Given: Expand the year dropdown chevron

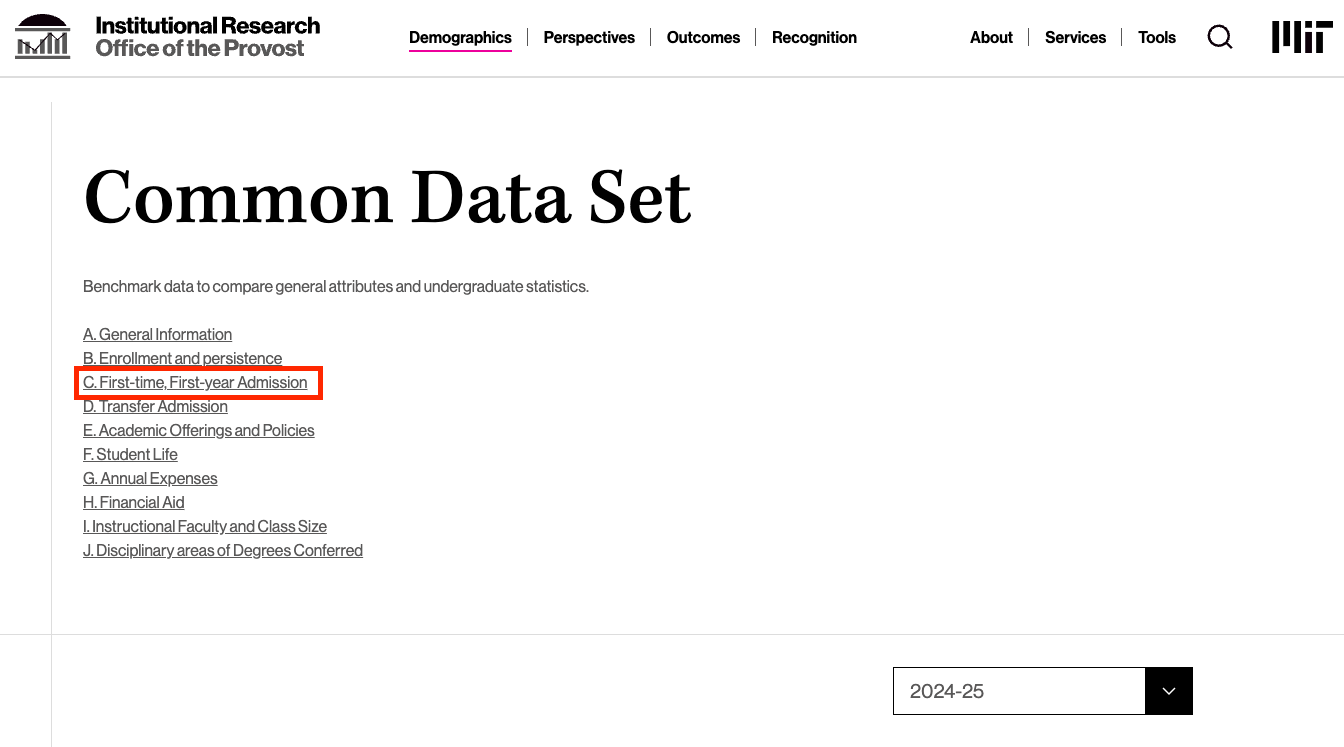Looking at the screenshot, I should (x=1169, y=691).
